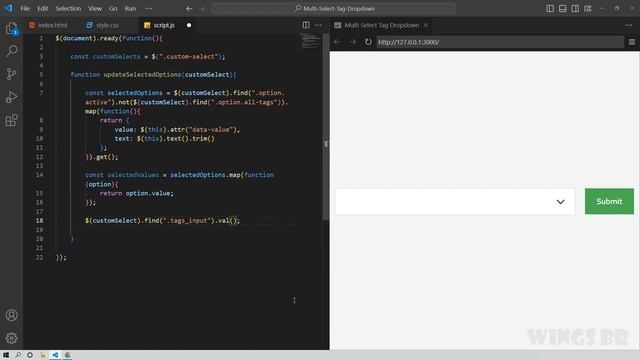Image resolution: width=640 pixels, height=360 pixels.
Task: Open Customize Layout icon
Action: [x=588, y=9]
